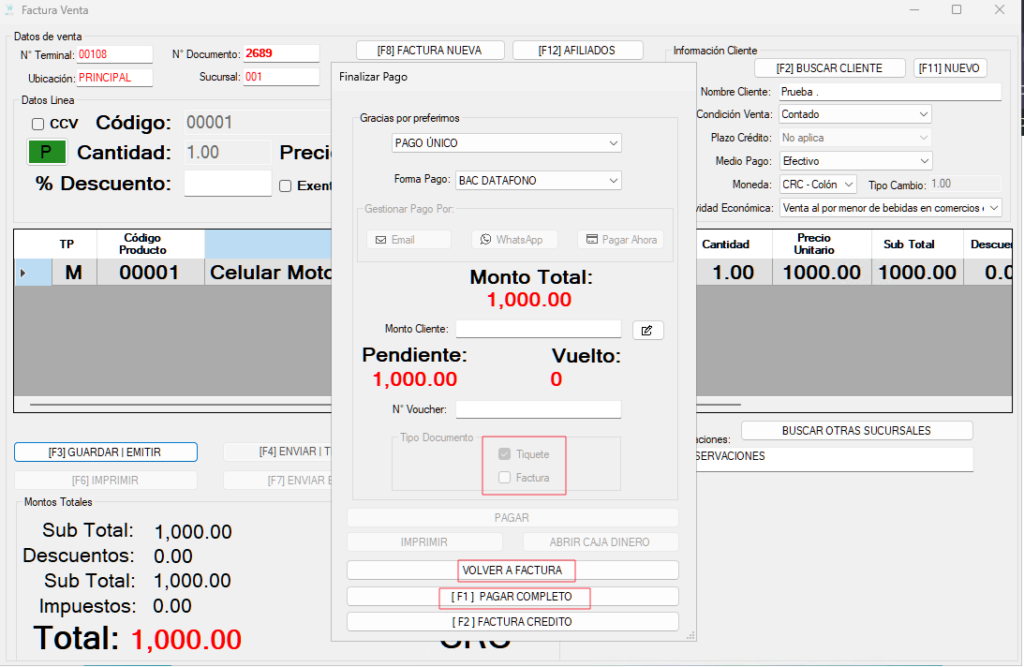
Task: Open the Condición Venta dropdown
Action: pyautogui.click(x=854, y=114)
